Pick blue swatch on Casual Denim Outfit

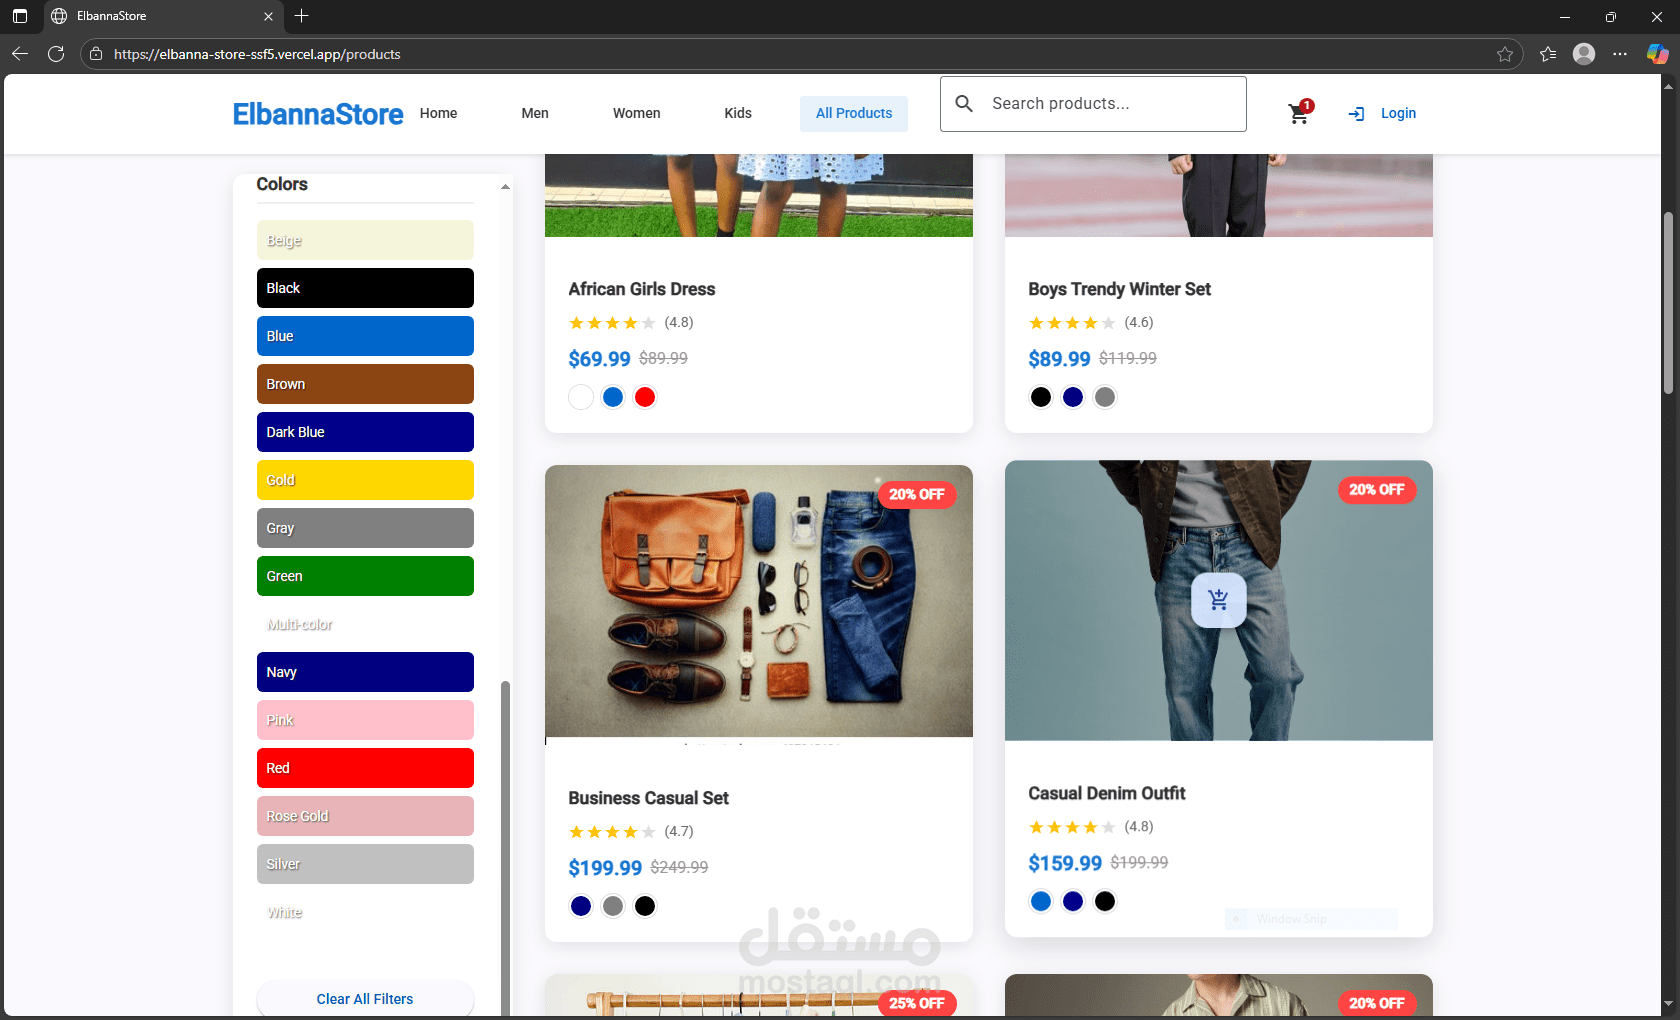[1041, 901]
